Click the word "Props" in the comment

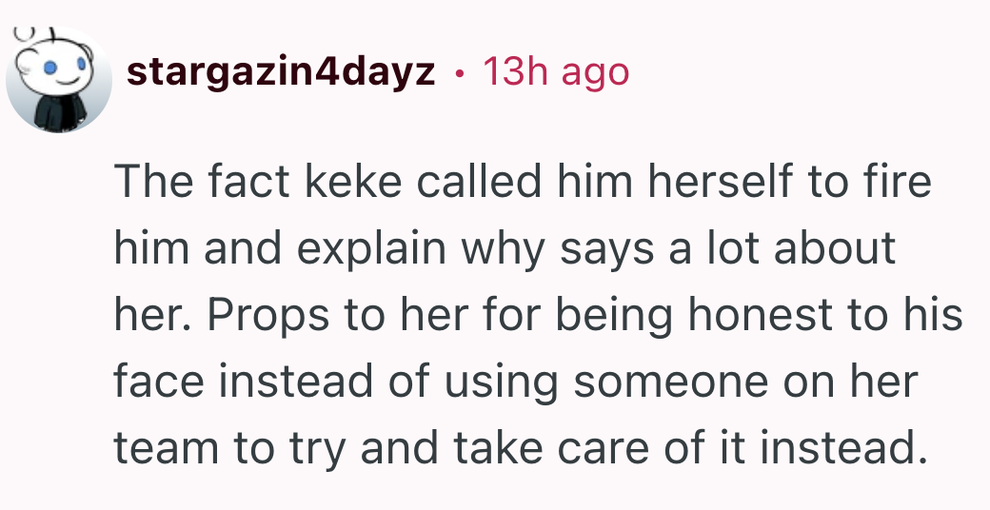(268, 314)
